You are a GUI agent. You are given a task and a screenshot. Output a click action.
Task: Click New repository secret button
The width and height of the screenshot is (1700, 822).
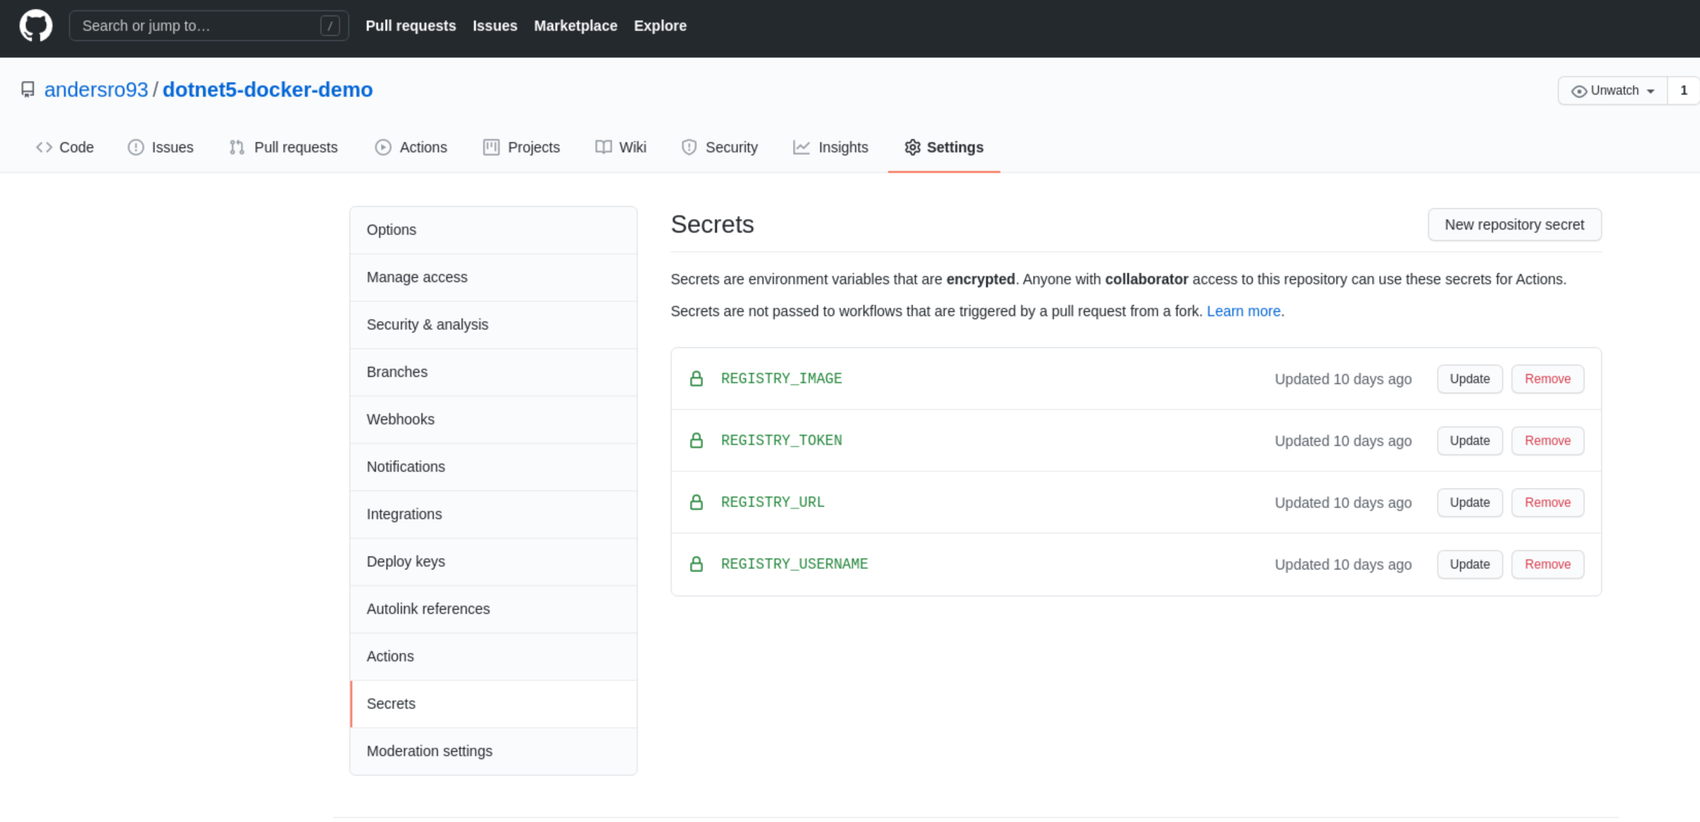coord(1515,225)
